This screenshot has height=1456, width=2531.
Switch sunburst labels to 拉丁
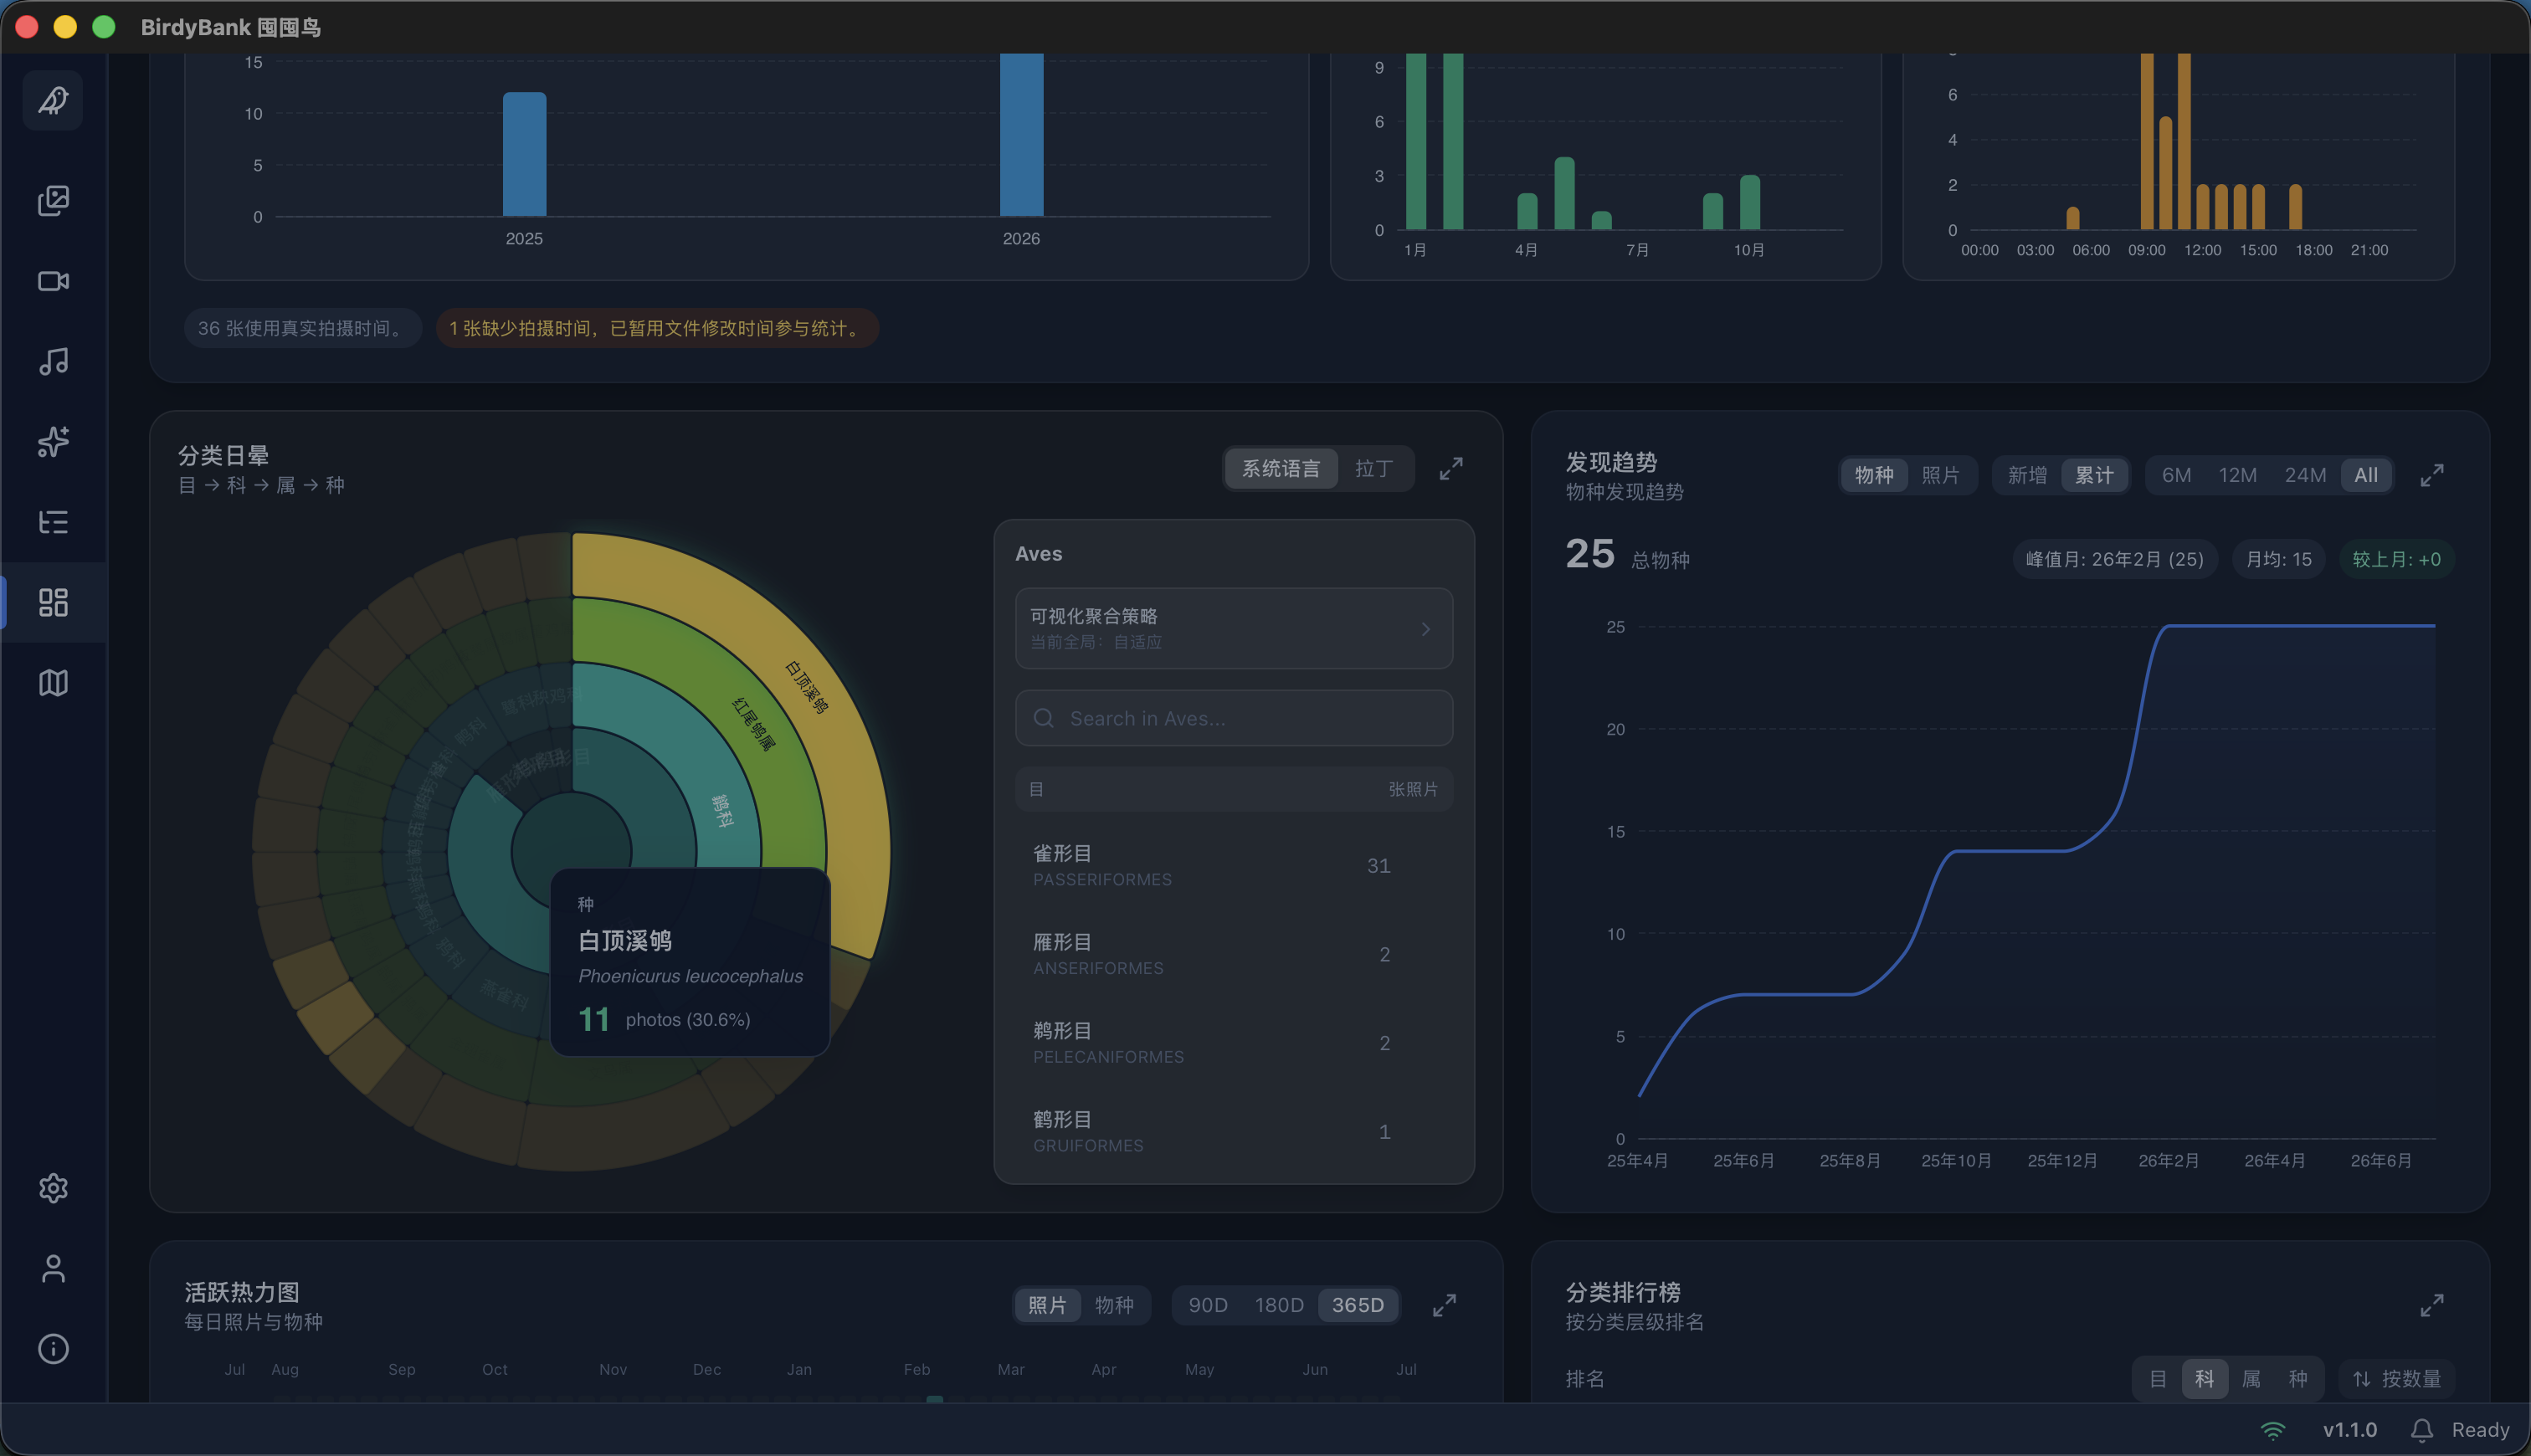click(x=1374, y=468)
